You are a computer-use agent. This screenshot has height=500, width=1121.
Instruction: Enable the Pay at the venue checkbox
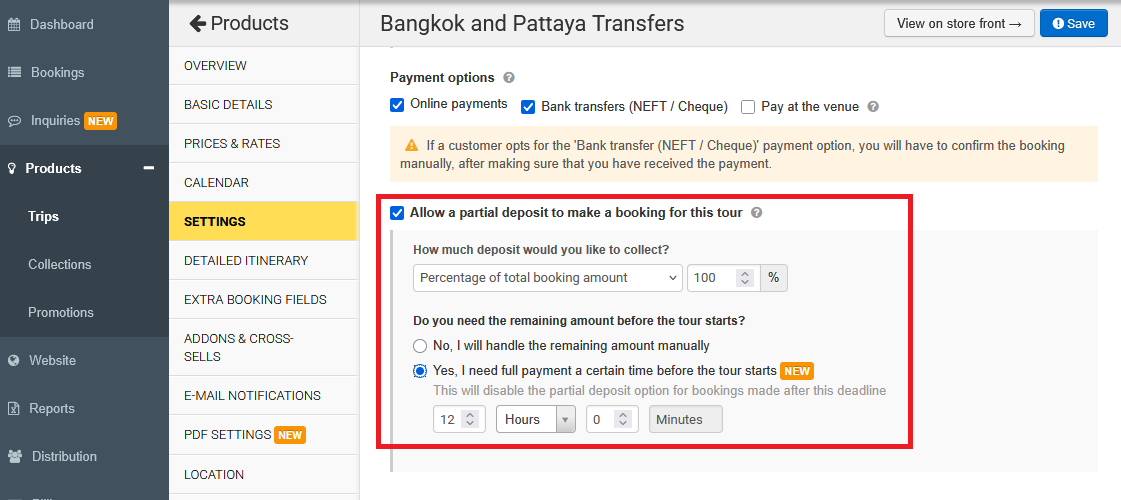point(748,107)
